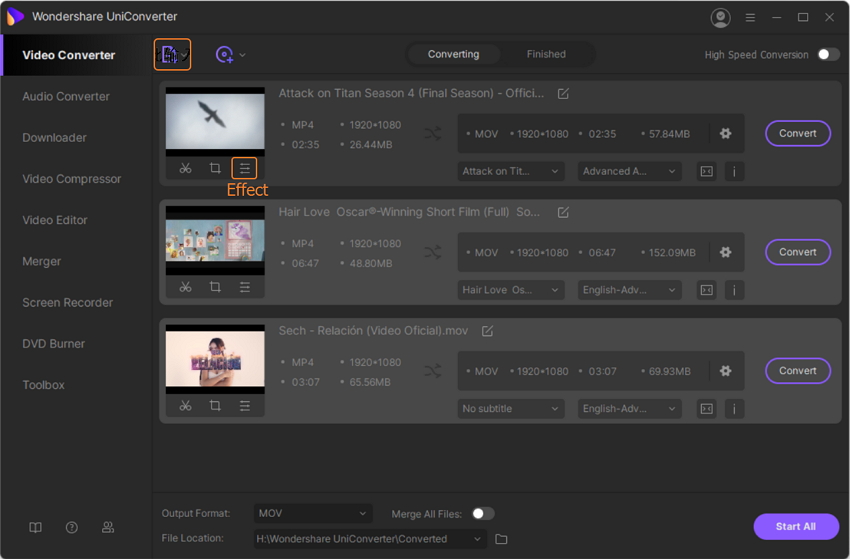Click preview icon in Hair Love row
The height and width of the screenshot is (559, 850).
(x=706, y=290)
